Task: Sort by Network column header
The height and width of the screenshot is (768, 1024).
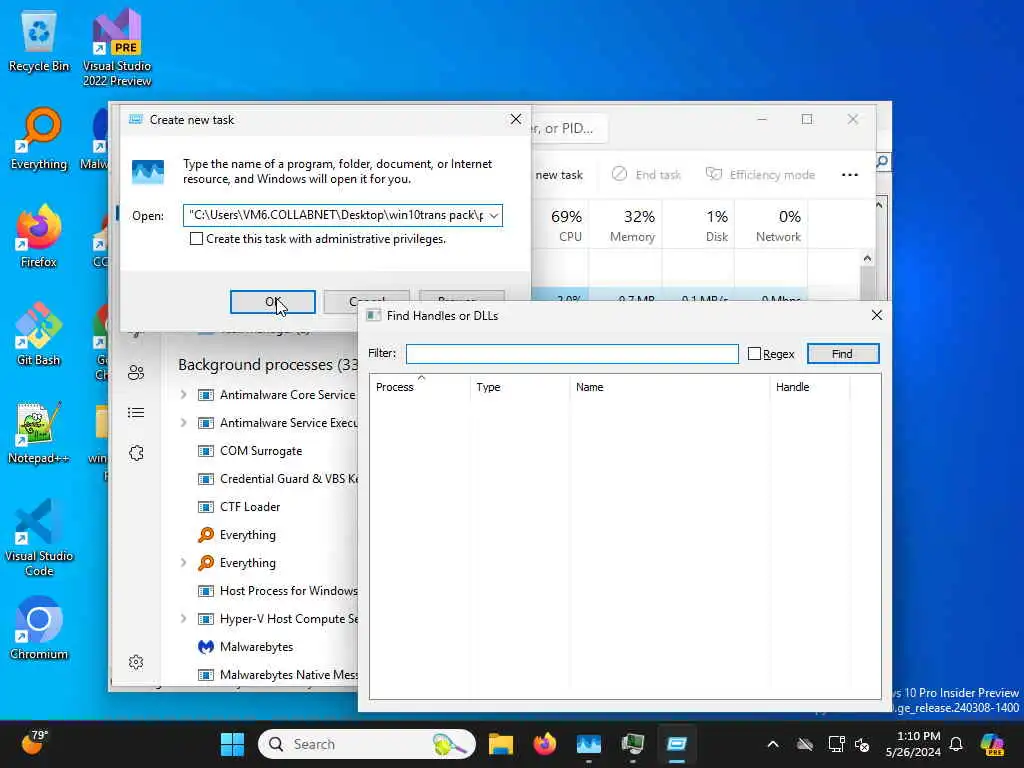Action: 771,225
